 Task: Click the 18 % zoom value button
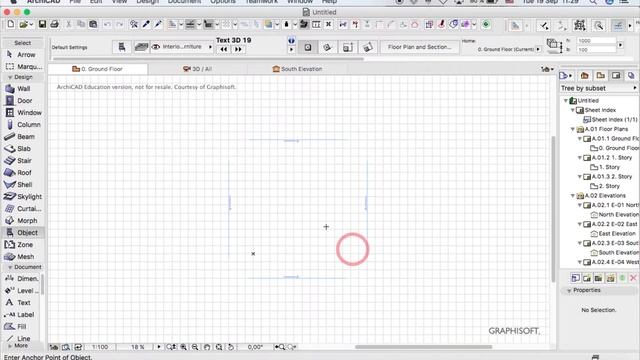pos(138,347)
